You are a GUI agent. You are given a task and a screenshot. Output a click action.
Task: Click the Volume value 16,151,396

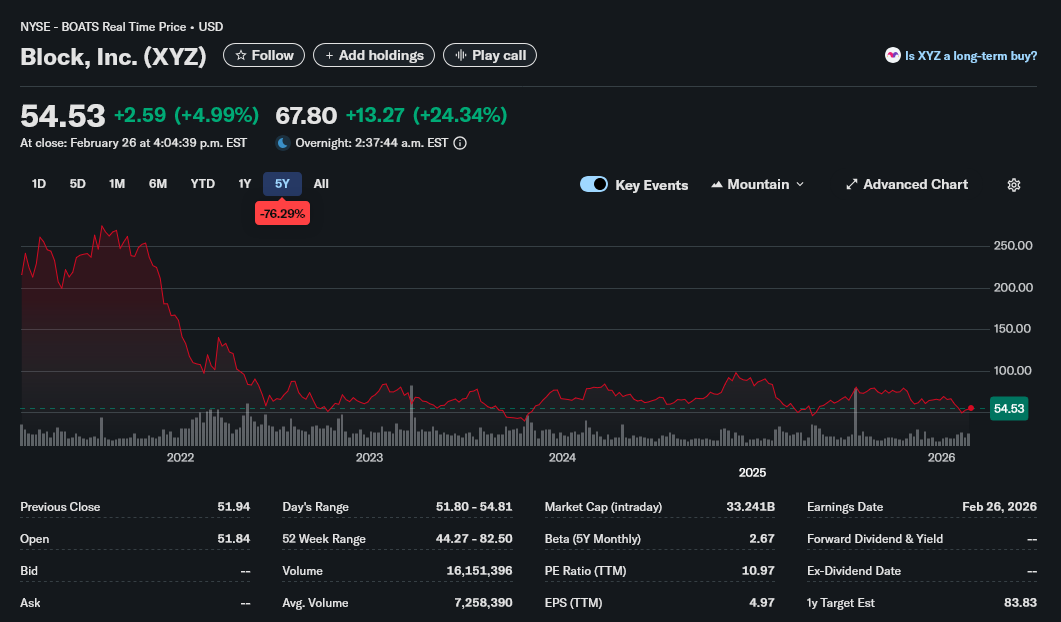point(479,571)
